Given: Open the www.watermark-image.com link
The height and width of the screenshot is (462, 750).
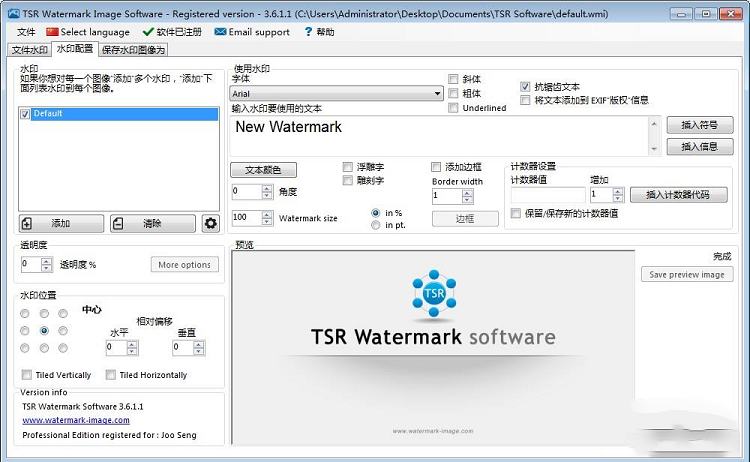Looking at the screenshot, I should click(76, 420).
